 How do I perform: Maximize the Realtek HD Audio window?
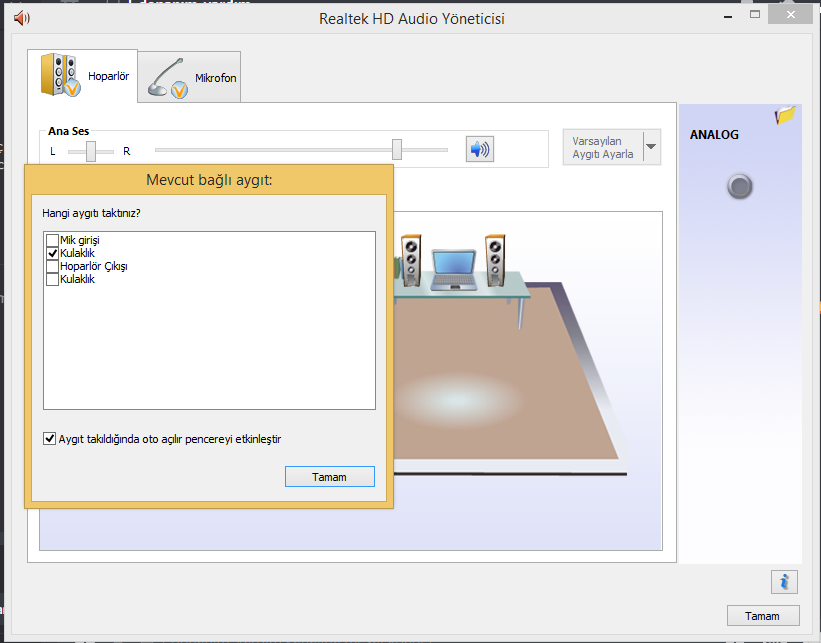pyautogui.click(x=755, y=15)
